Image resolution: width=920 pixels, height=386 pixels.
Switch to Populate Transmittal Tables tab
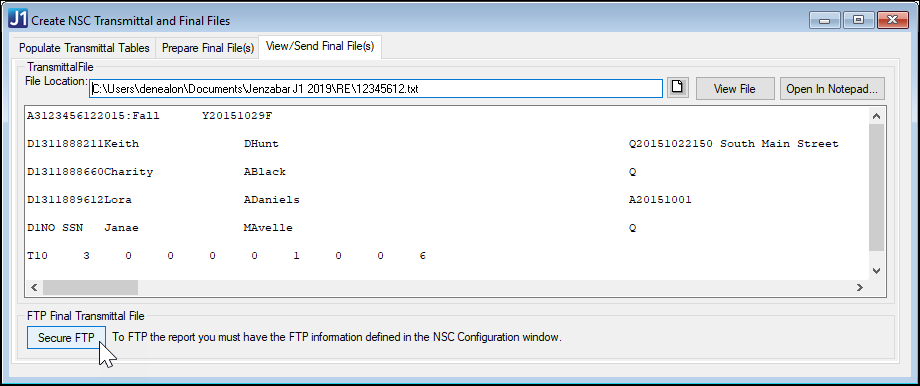click(x=84, y=48)
